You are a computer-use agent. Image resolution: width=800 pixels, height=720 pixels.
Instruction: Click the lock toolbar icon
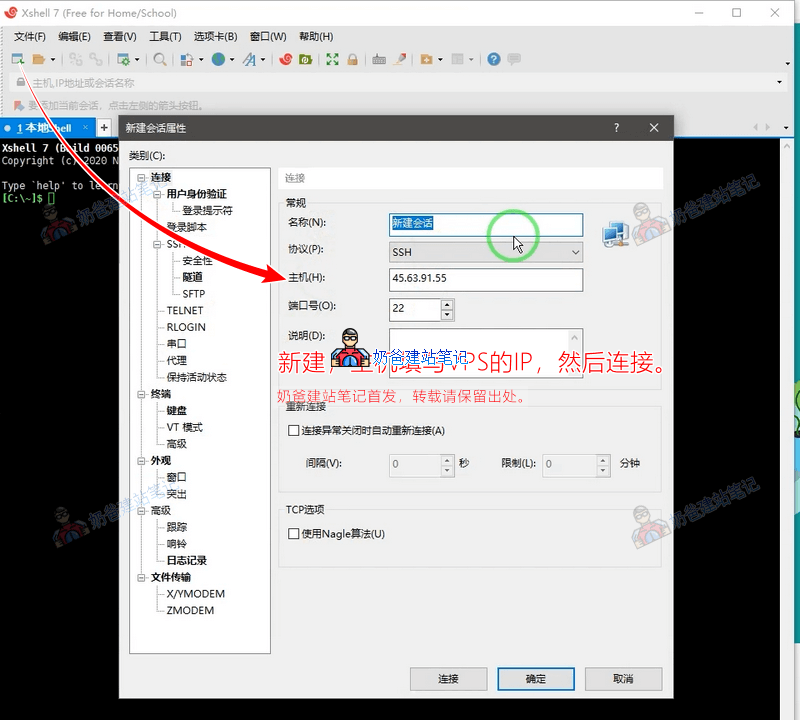[351, 58]
